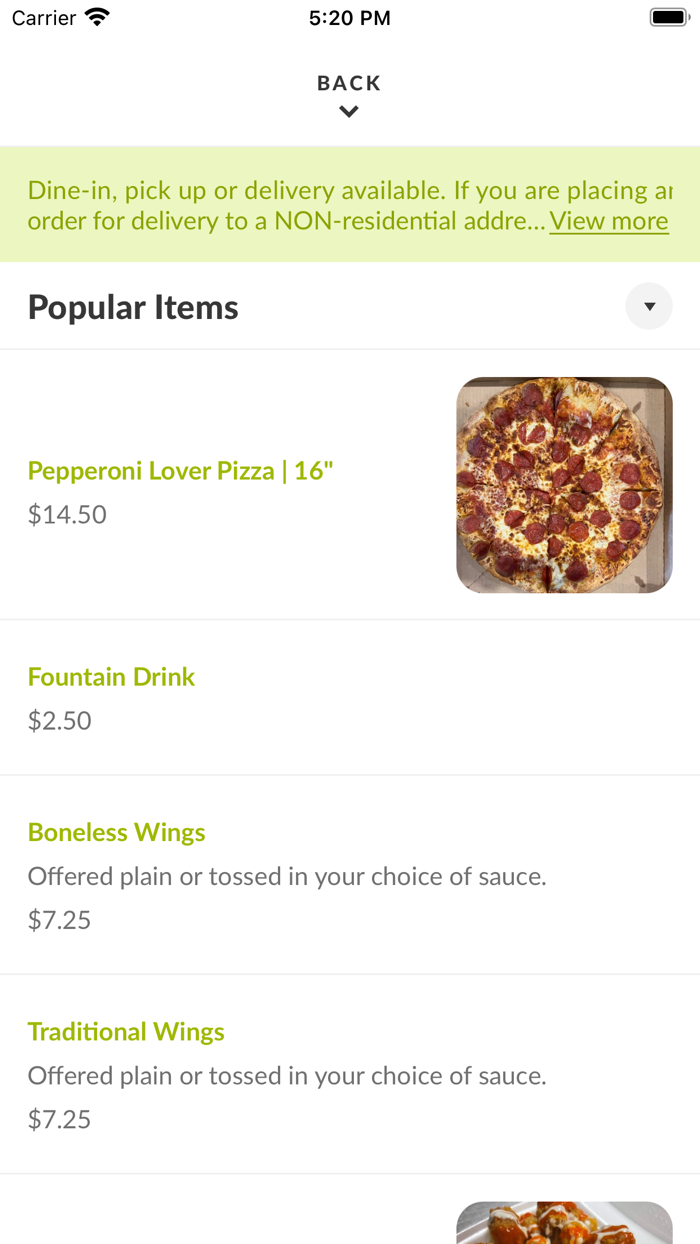Tap View more in the delivery notice

pos(608,221)
